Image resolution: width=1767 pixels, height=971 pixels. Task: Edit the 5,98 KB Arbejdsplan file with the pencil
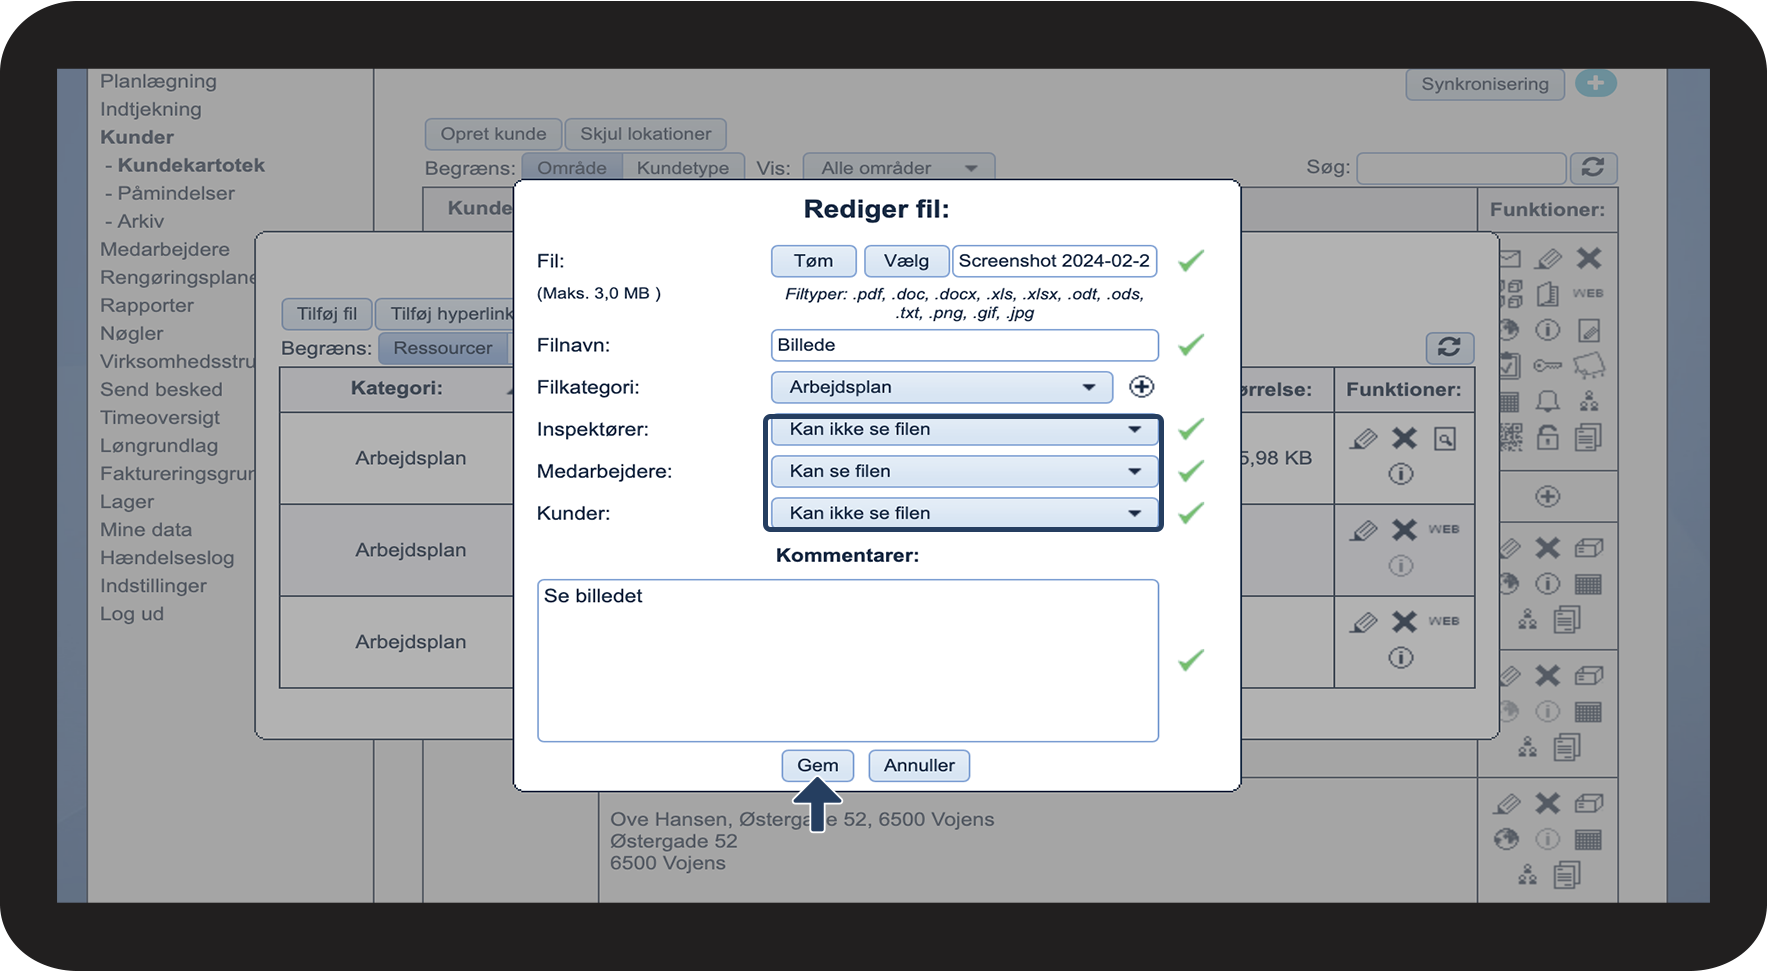point(1363,439)
